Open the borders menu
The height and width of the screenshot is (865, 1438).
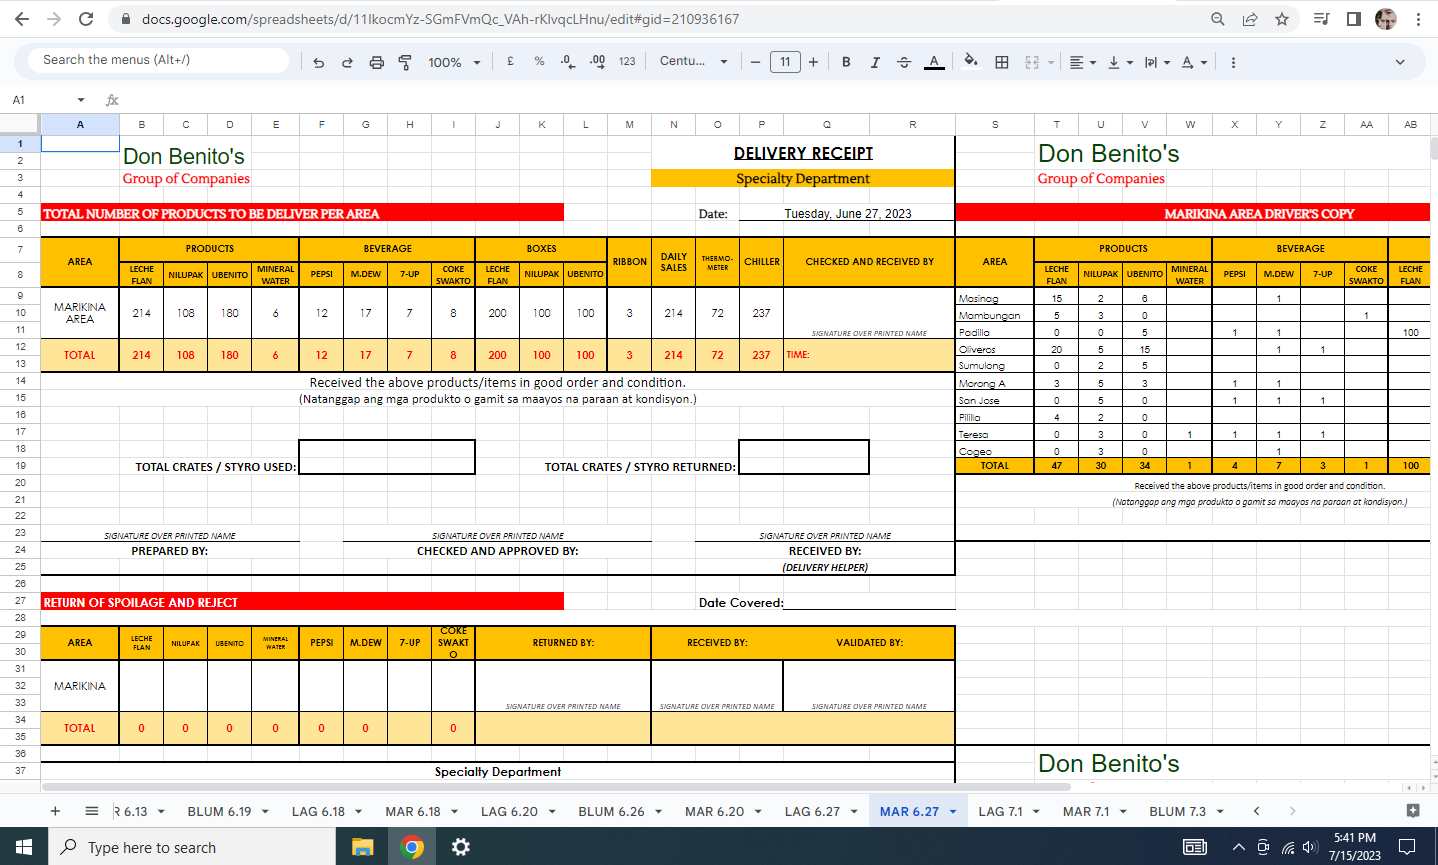point(1001,62)
